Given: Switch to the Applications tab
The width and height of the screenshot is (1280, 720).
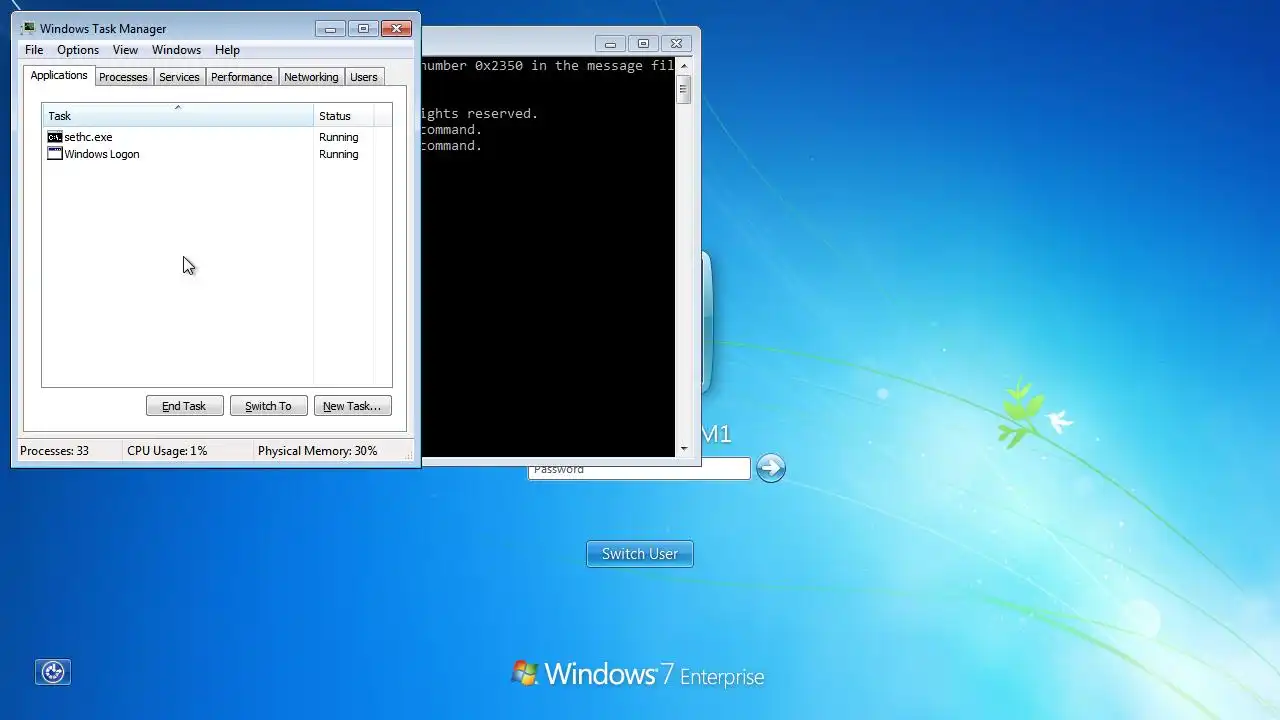Looking at the screenshot, I should point(59,76).
